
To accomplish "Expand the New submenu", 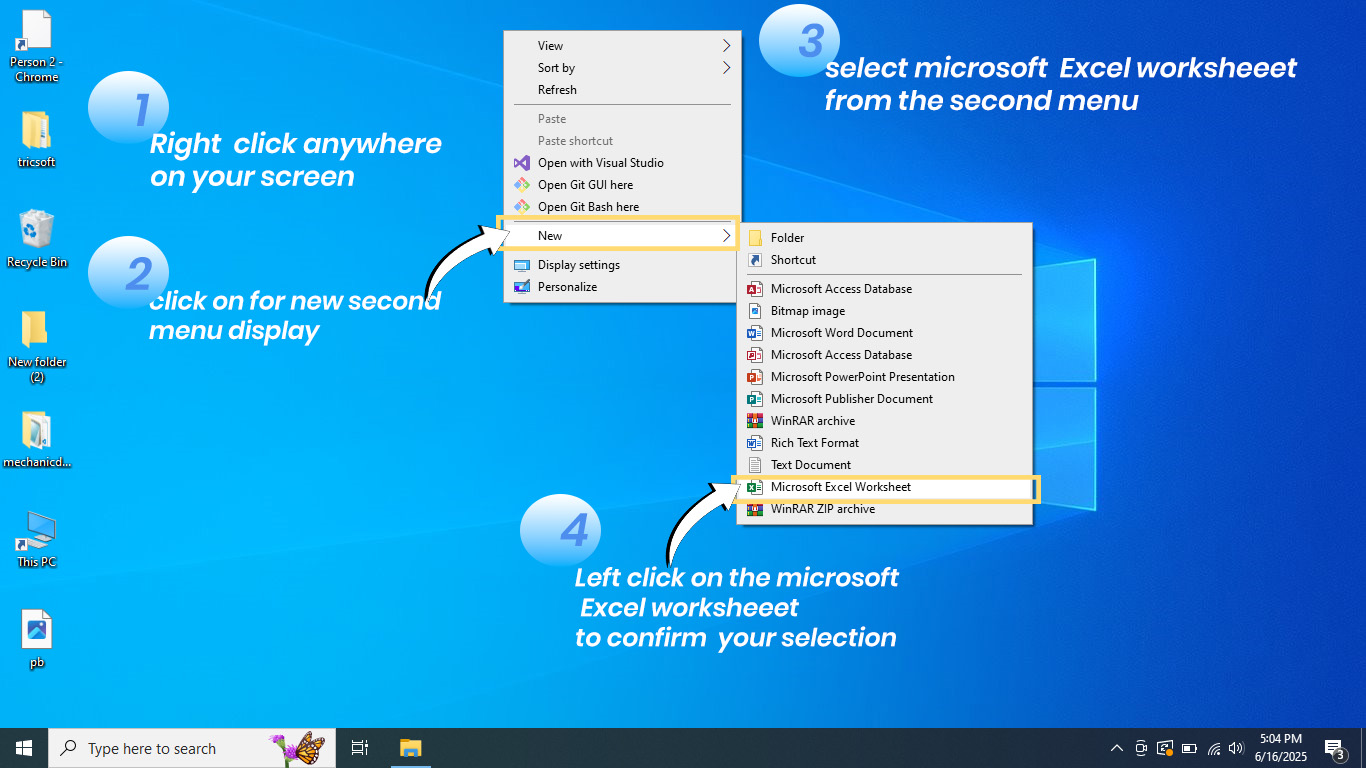I will [600, 235].
